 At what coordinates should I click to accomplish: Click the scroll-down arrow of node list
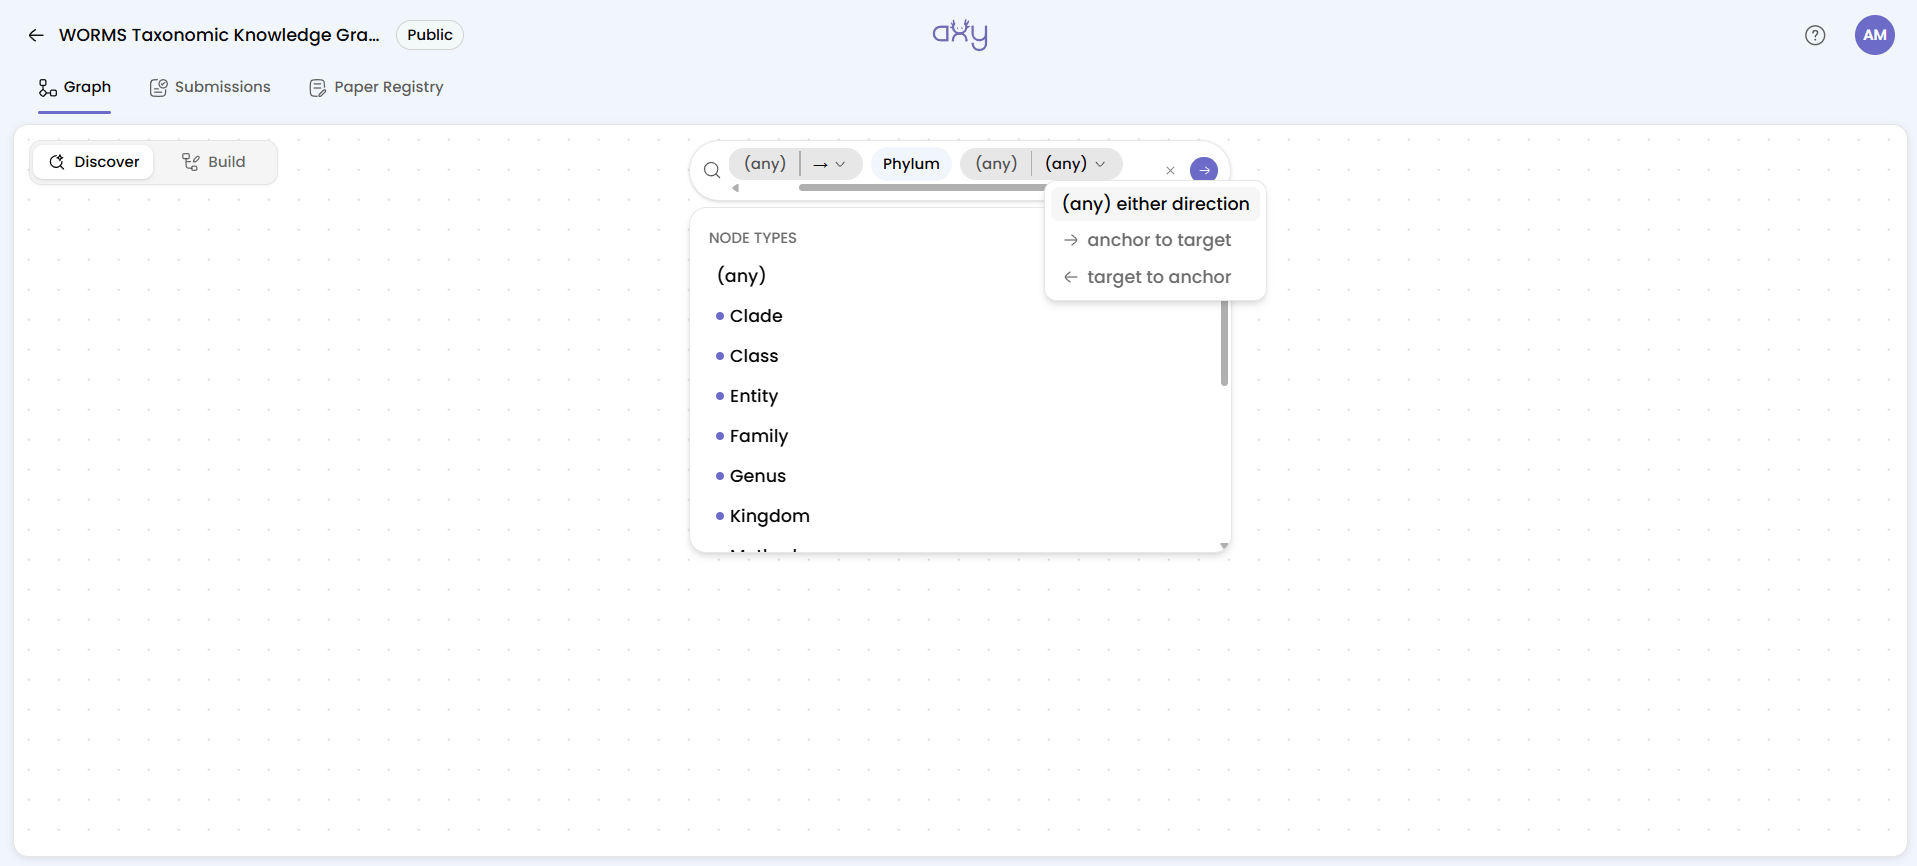point(1224,546)
